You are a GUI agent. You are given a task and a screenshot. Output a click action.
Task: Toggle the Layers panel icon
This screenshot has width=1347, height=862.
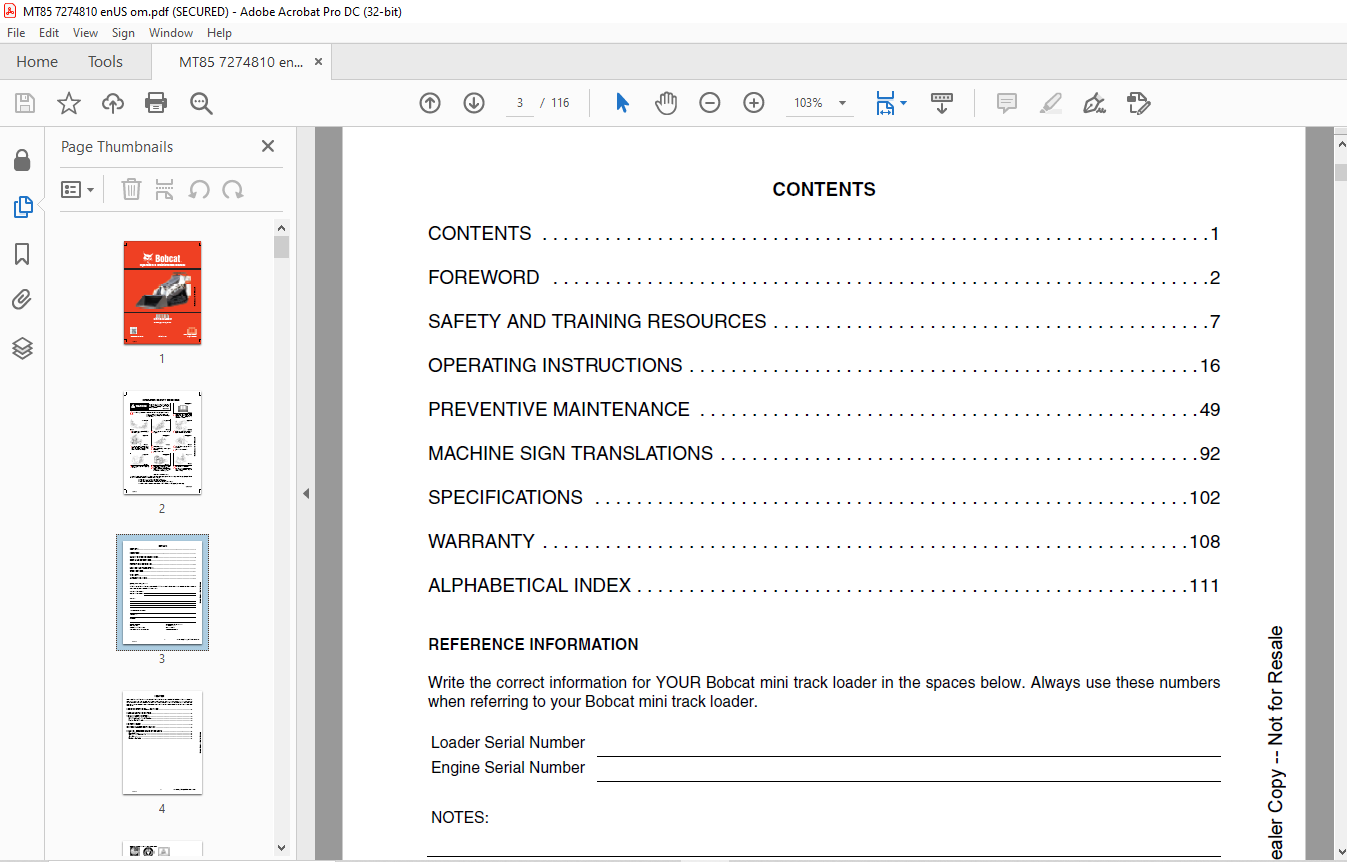pyautogui.click(x=22, y=348)
